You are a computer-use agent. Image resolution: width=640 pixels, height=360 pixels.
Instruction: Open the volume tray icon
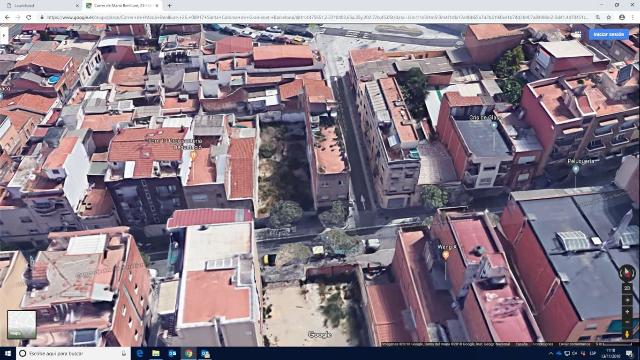click(x=575, y=353)
